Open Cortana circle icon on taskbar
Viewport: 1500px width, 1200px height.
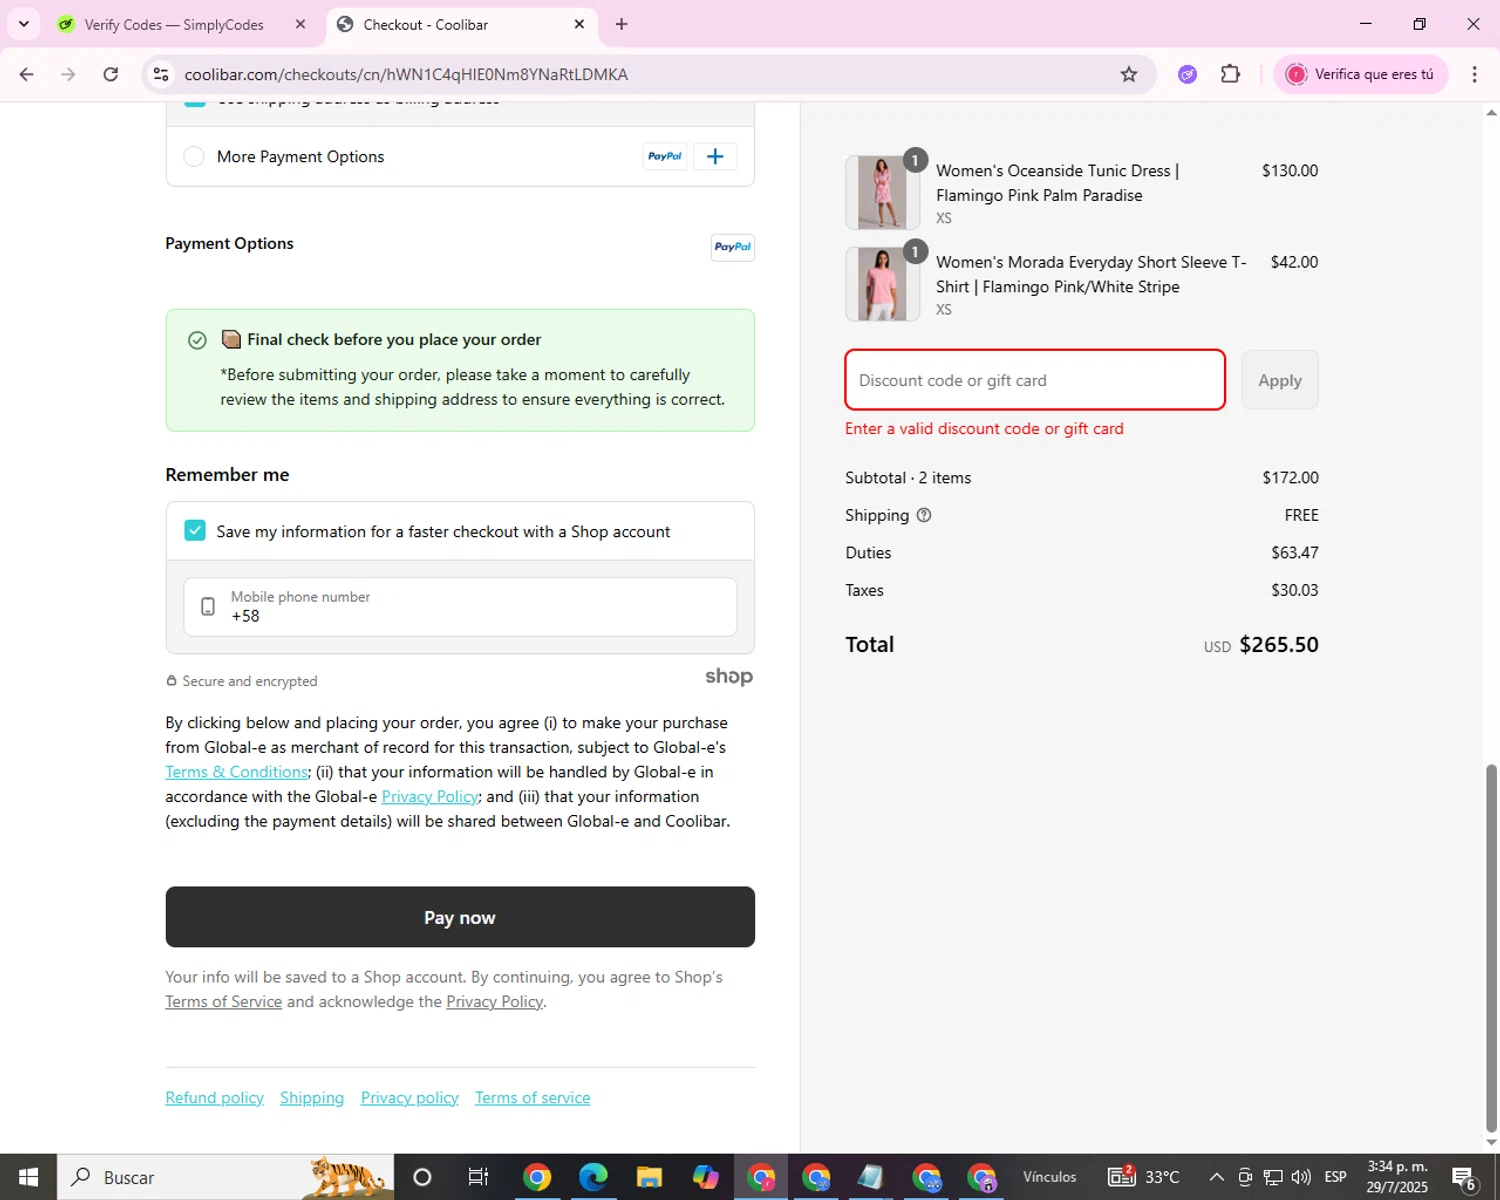tap(422, 1177)
